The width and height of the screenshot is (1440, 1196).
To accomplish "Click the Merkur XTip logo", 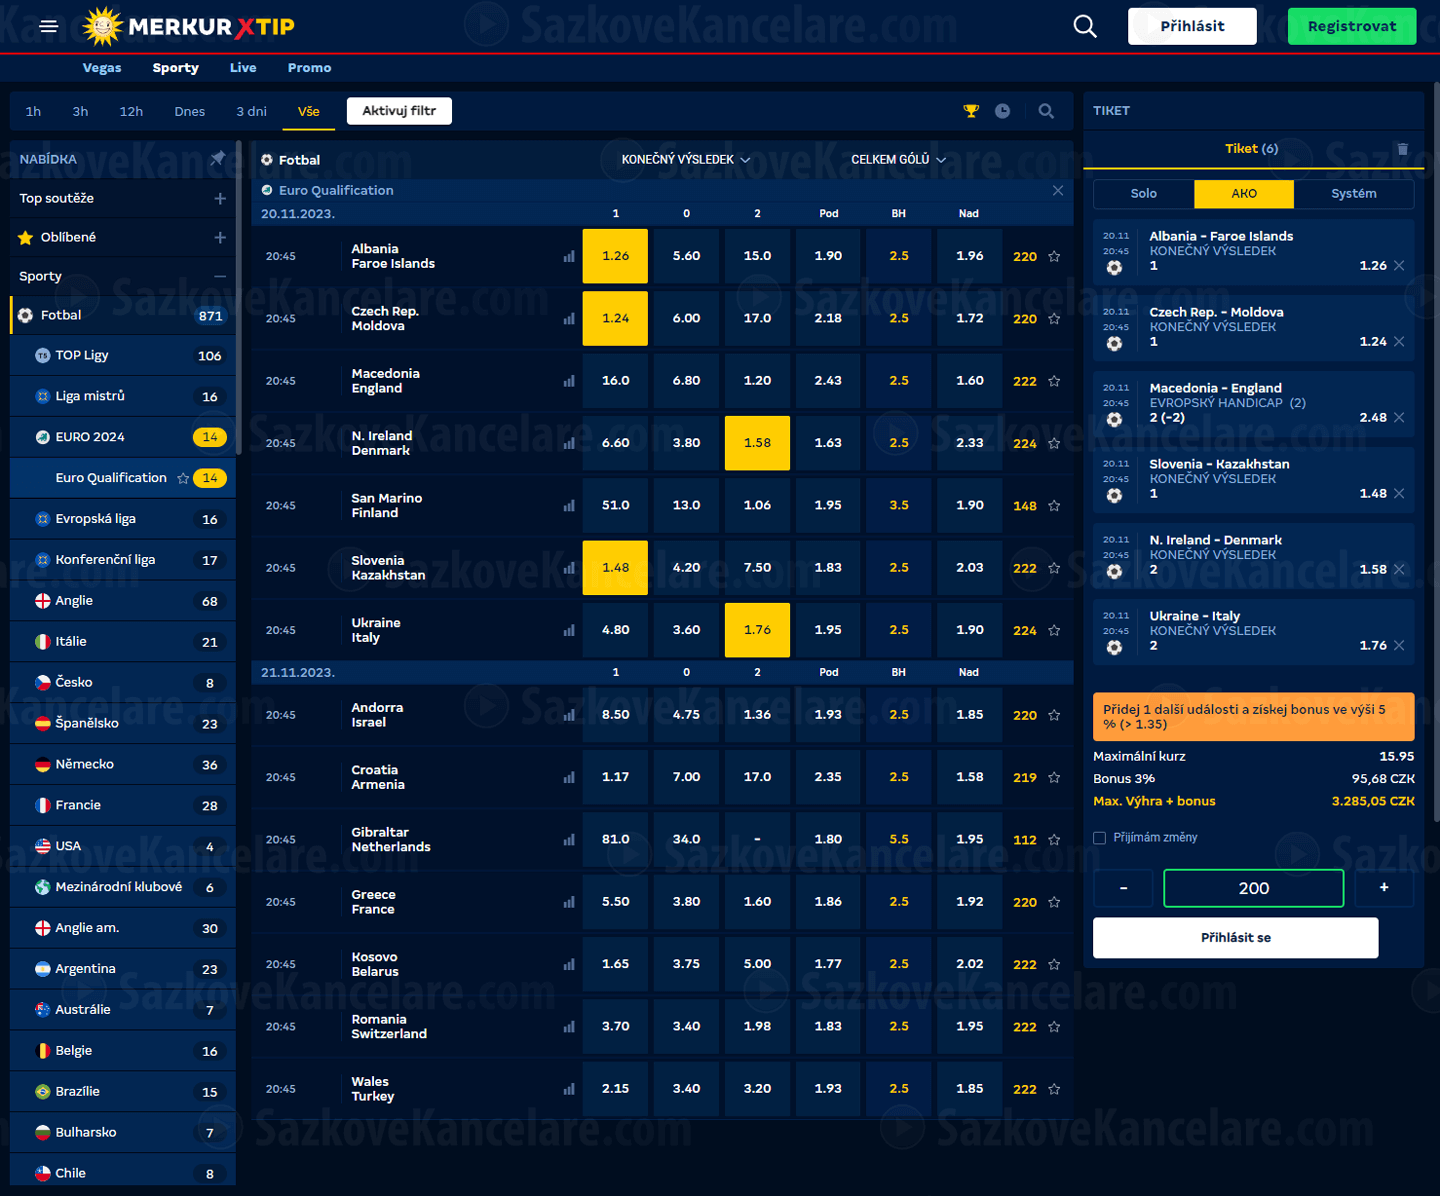I will 189,26.
